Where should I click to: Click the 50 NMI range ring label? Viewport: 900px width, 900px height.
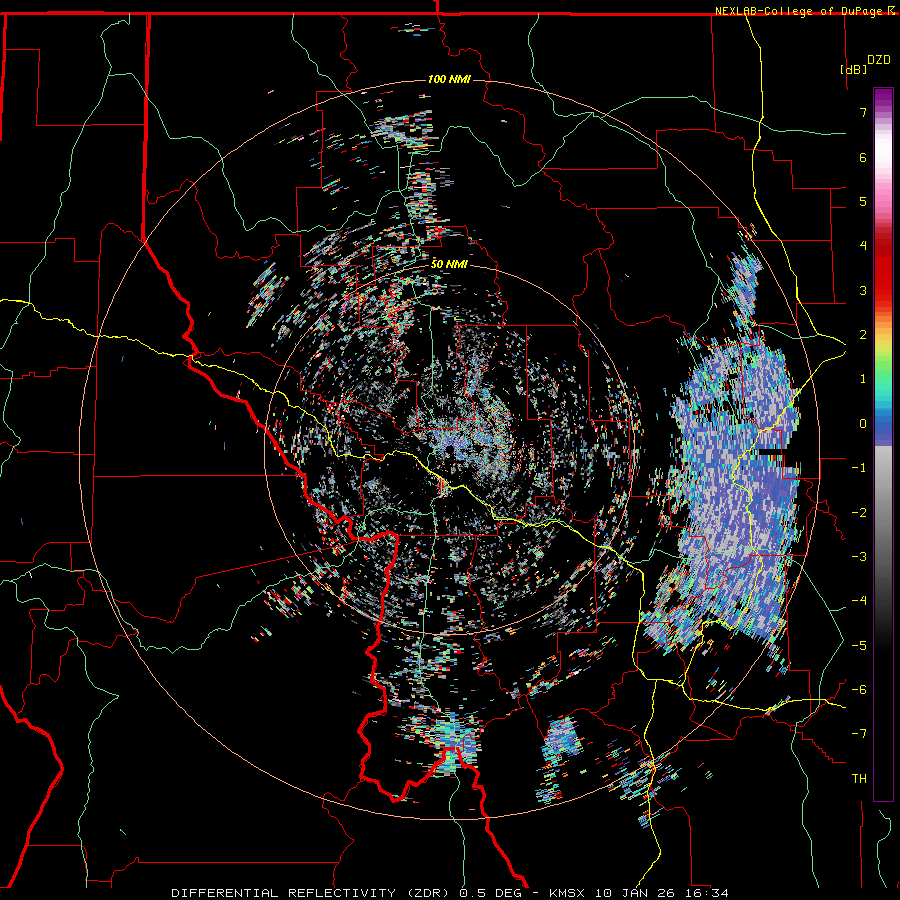click(449, 264)
